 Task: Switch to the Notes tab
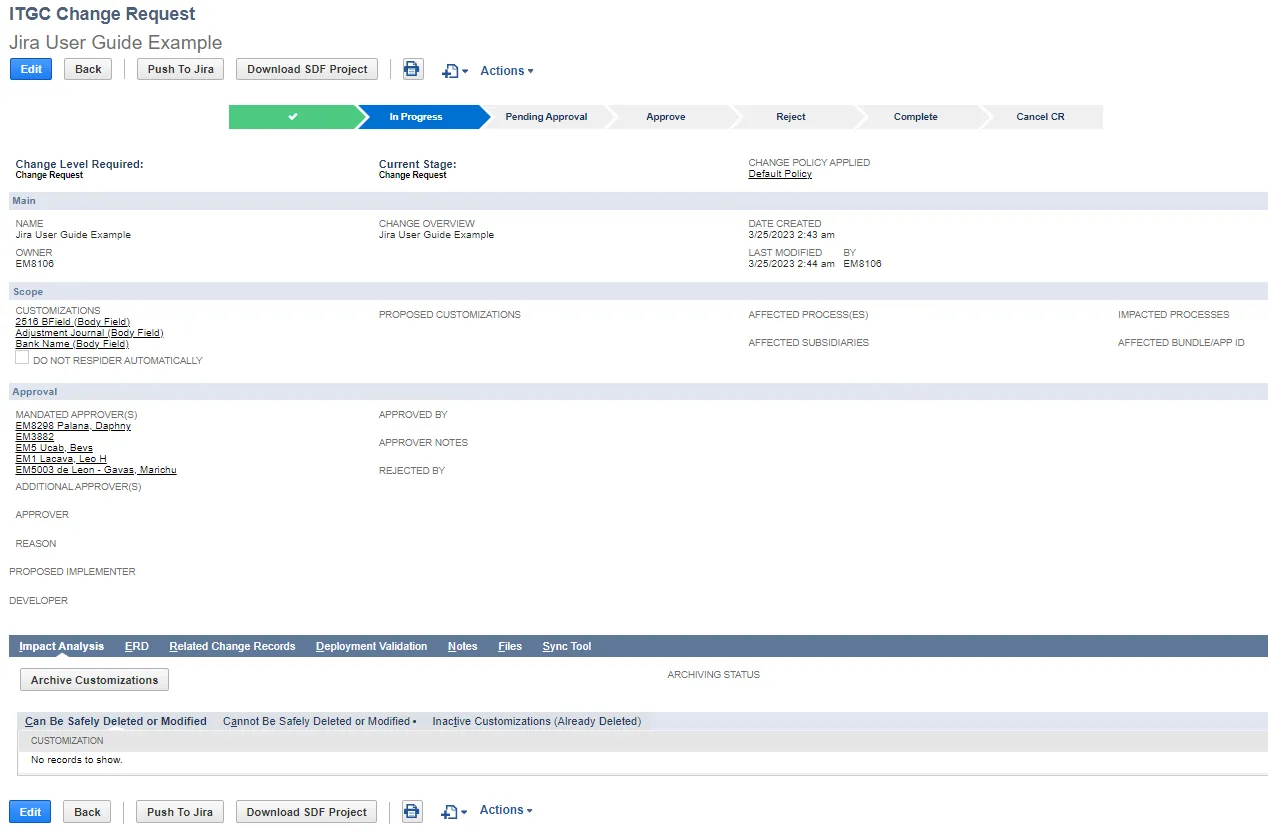[x=463, y=646]
